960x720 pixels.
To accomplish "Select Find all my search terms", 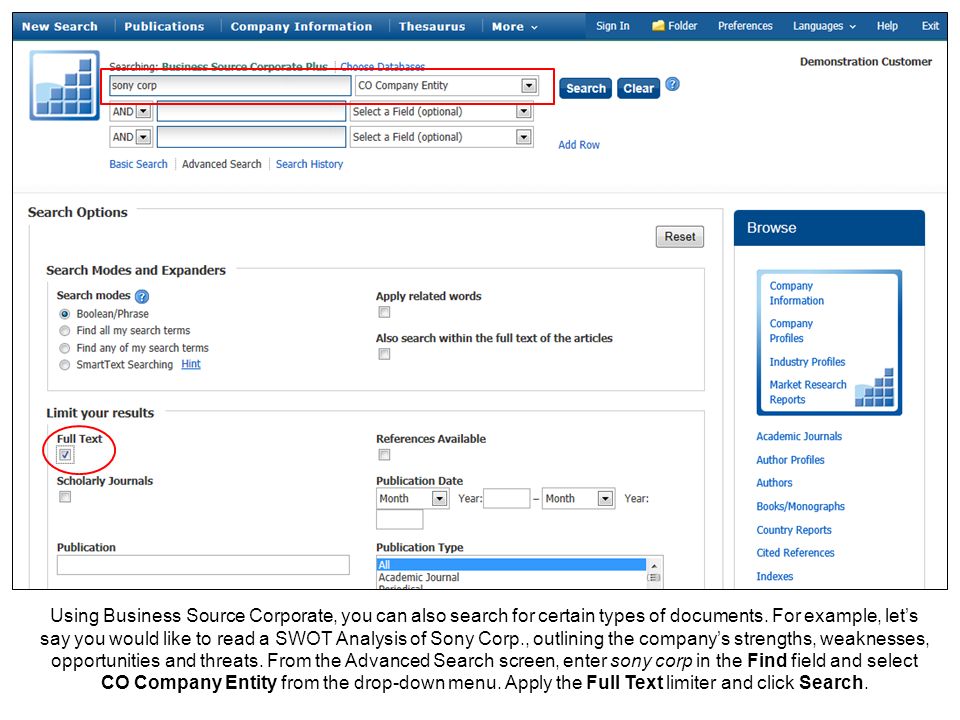I will point(64,331).
